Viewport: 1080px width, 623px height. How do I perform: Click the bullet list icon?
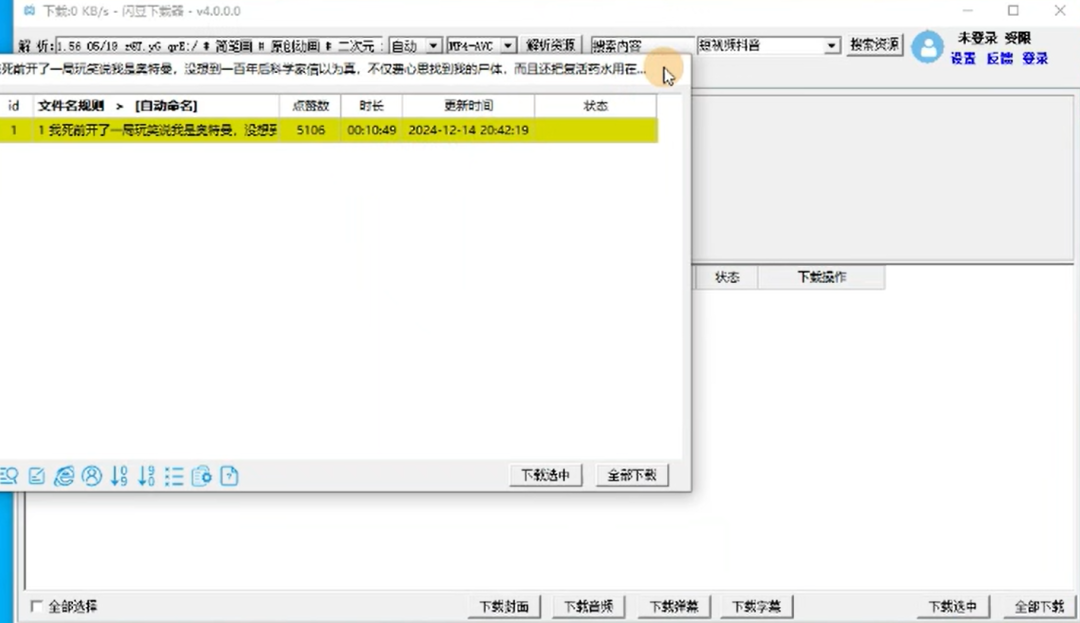[174, 476]
